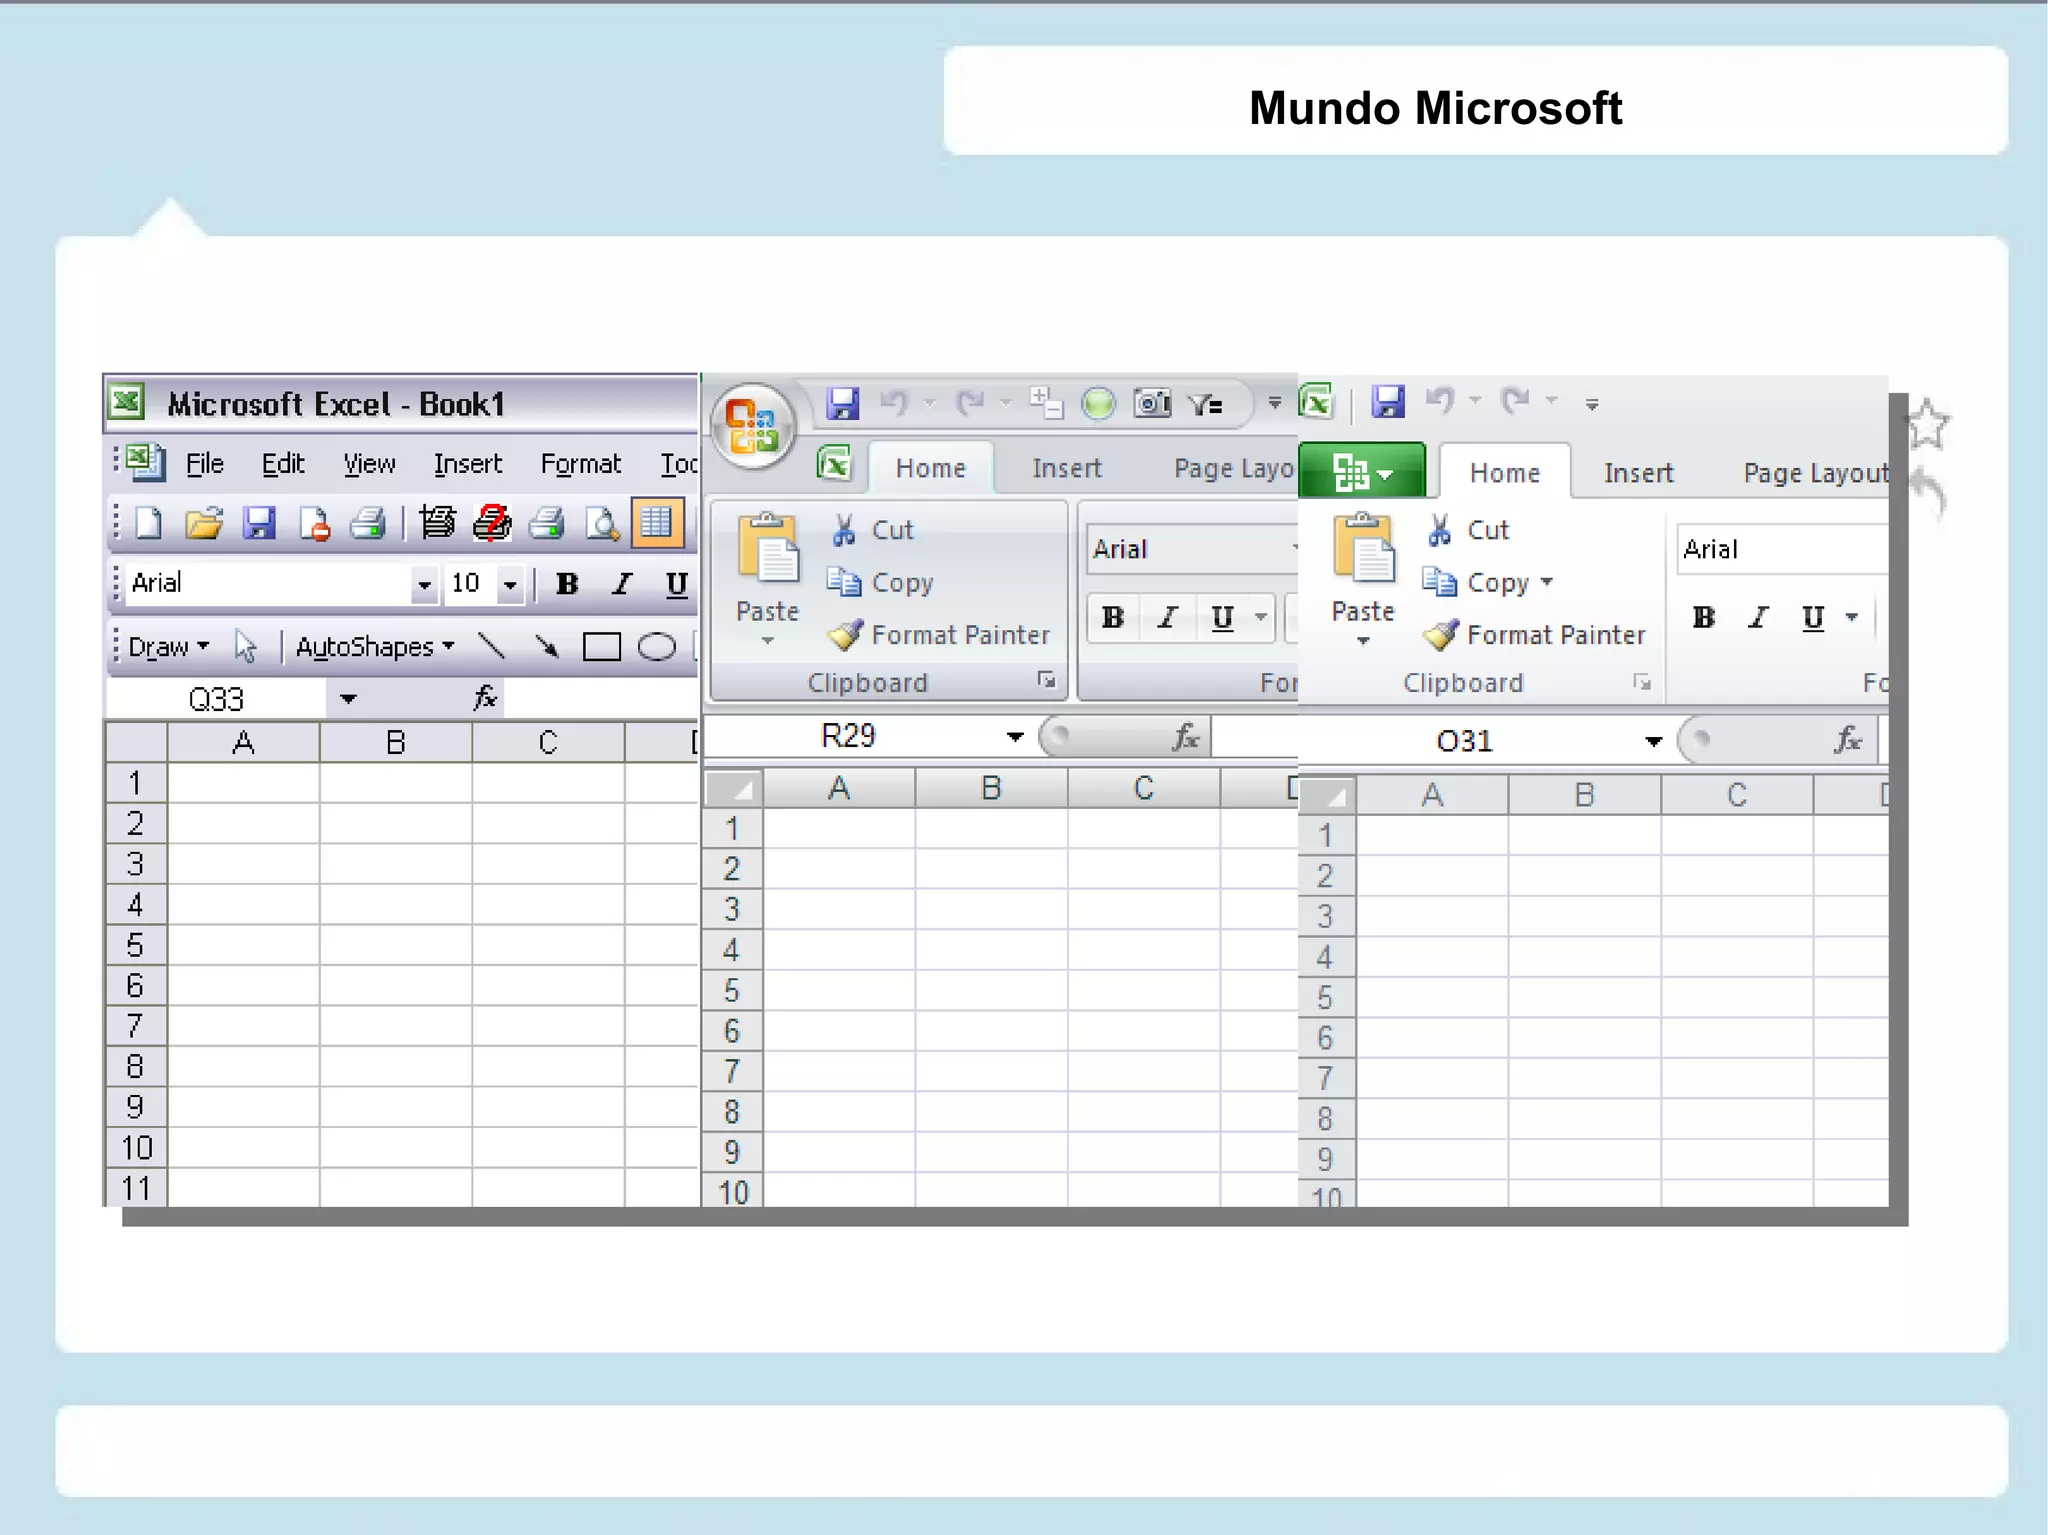Open the Draw dropdown menu

169,647
